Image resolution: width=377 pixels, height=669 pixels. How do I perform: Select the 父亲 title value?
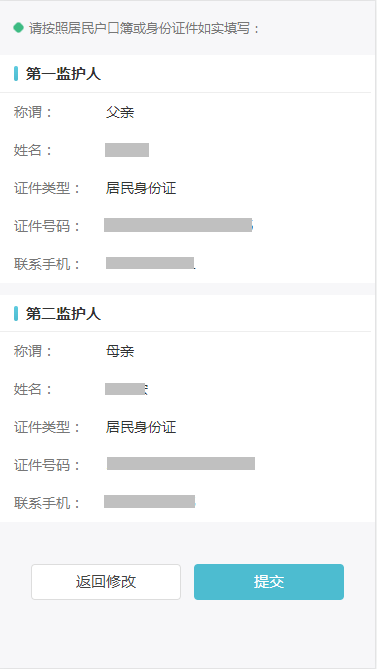[120, 113]
